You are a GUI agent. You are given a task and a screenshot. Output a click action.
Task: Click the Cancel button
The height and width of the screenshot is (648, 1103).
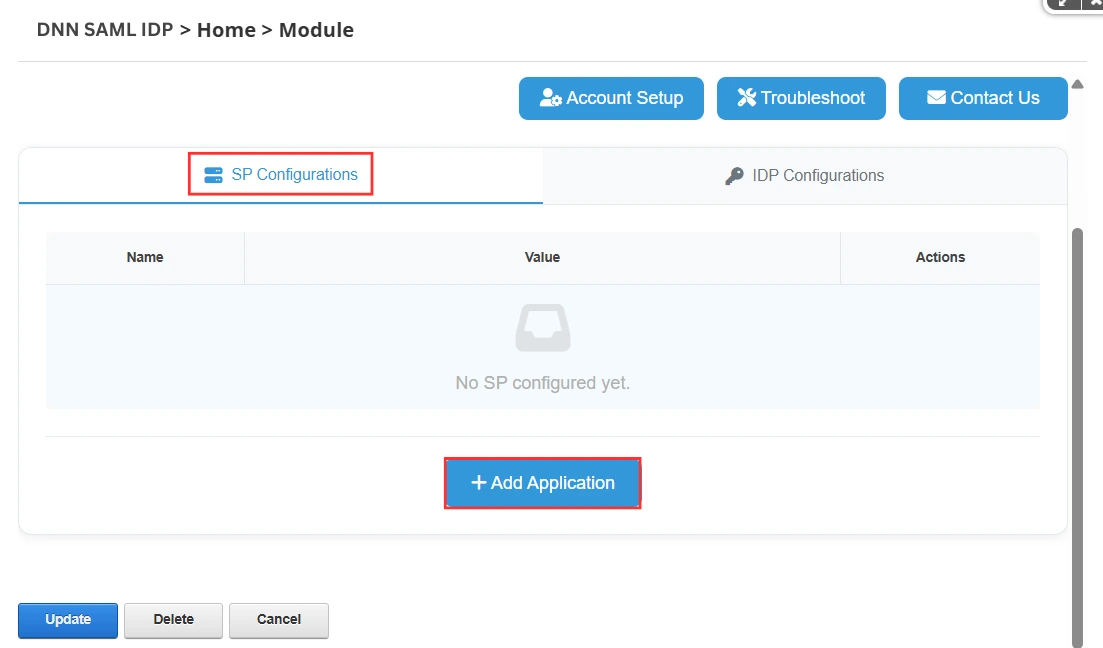[x=278, y=620]
